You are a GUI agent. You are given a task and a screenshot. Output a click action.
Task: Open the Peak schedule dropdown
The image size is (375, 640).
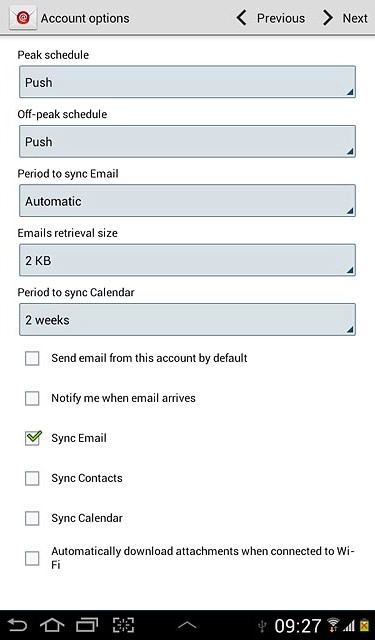tap(187, 82)
